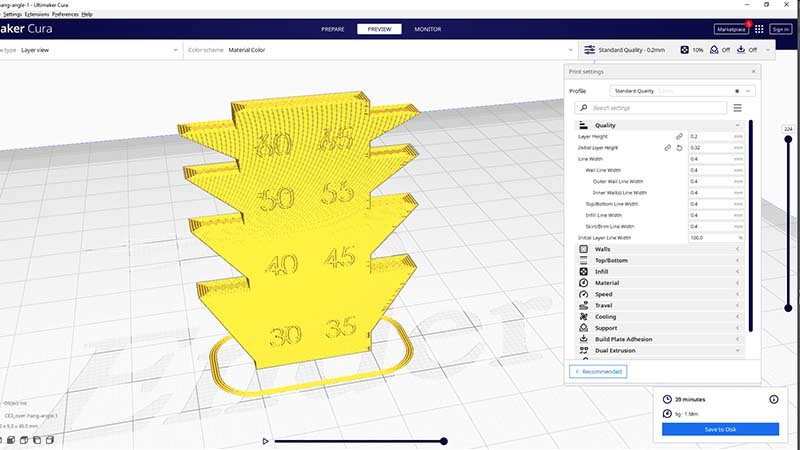Image resolution: width=800 pixels, height=450 pixels.
Task: Expand the Speed settings section
Action: (x=737, y=294)
